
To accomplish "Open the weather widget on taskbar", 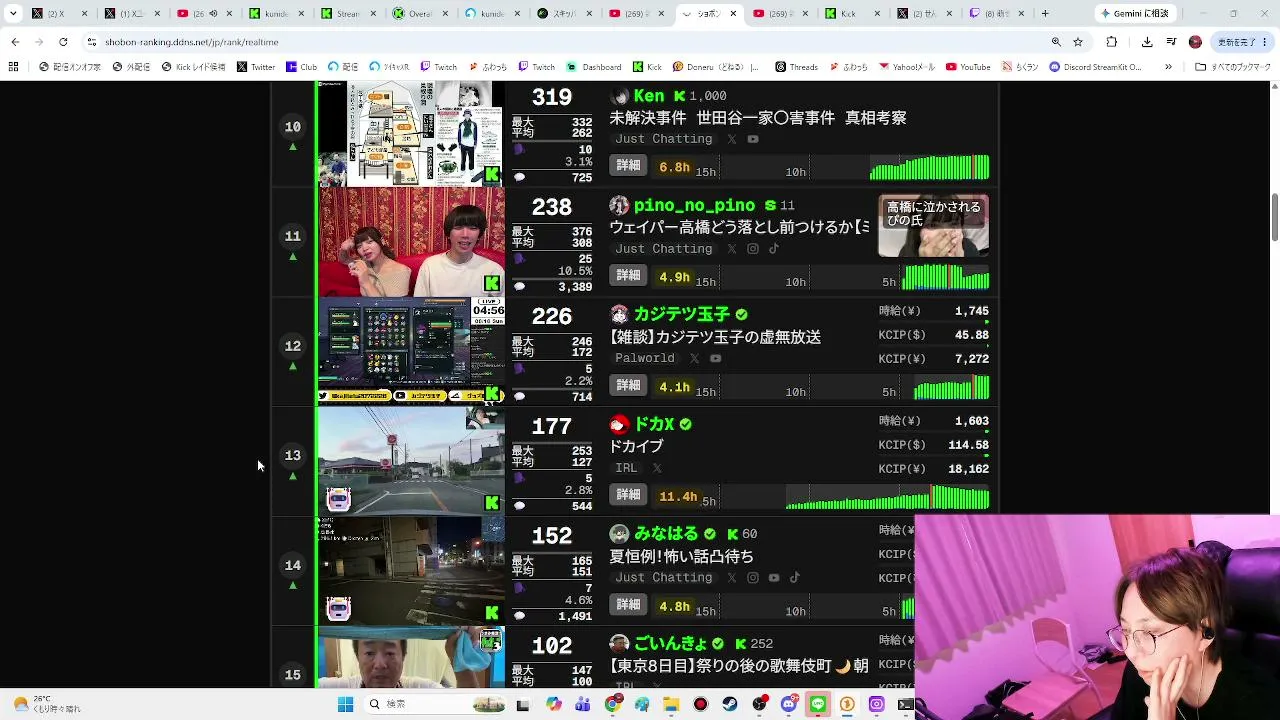I will tap(45, 704).
